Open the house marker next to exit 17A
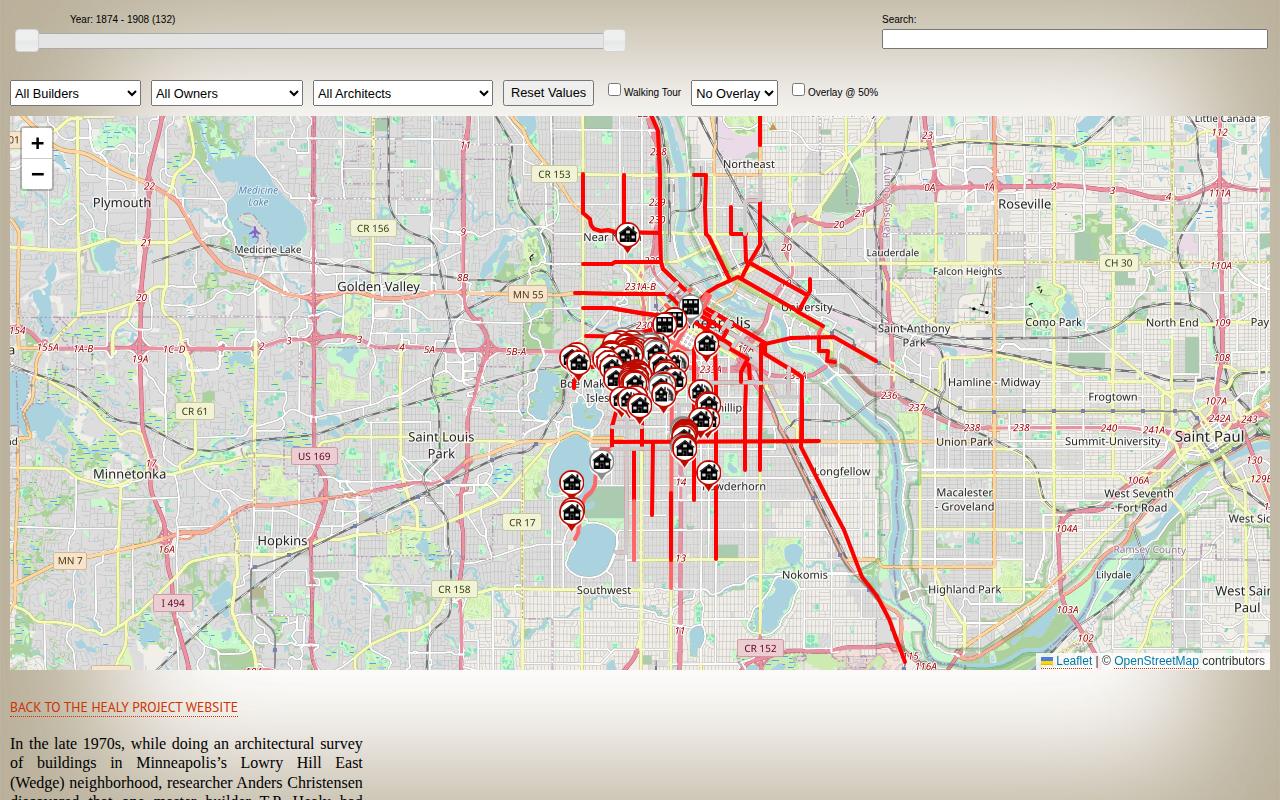The image size is (1280, 800). click(706, 346)
